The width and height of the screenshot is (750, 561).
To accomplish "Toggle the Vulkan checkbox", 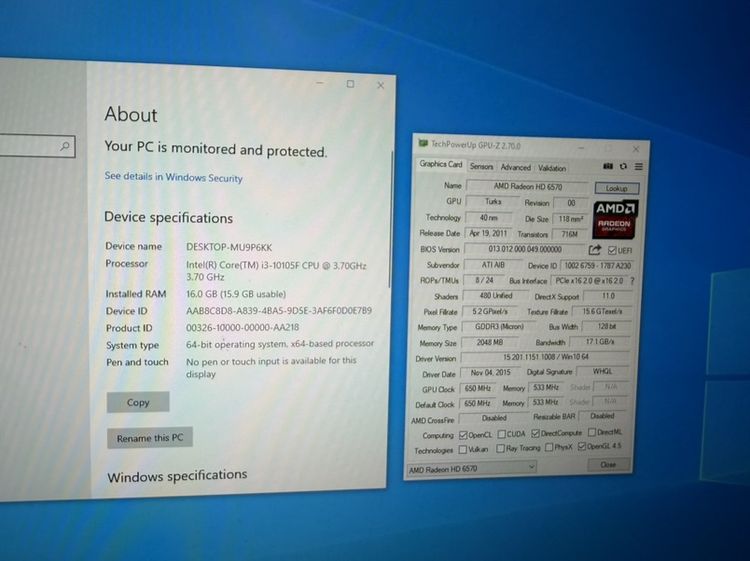I will (x=463, y=450).
